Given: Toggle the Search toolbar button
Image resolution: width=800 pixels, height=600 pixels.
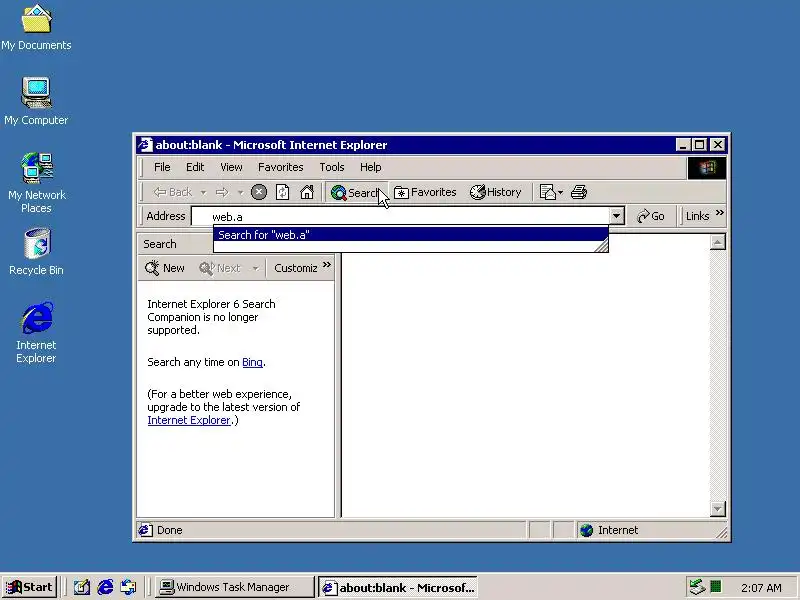Looking at the screenshot, I should (356, 193).
